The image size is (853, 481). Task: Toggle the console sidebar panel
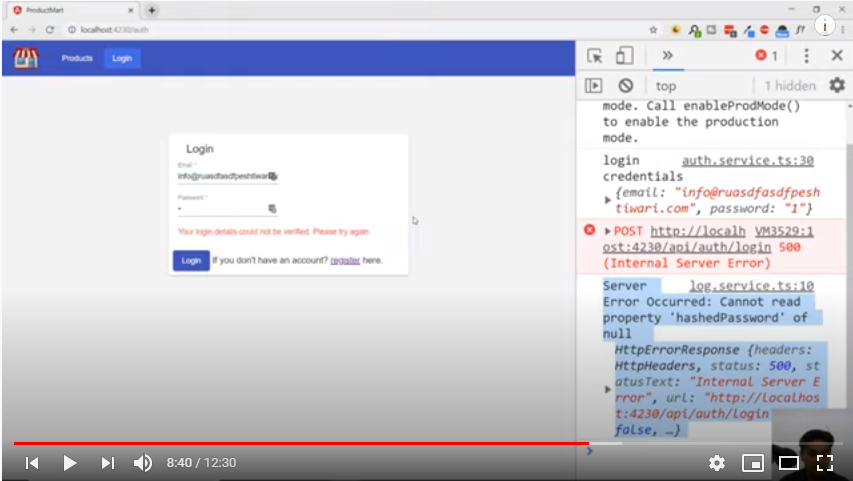click(594, 86)
